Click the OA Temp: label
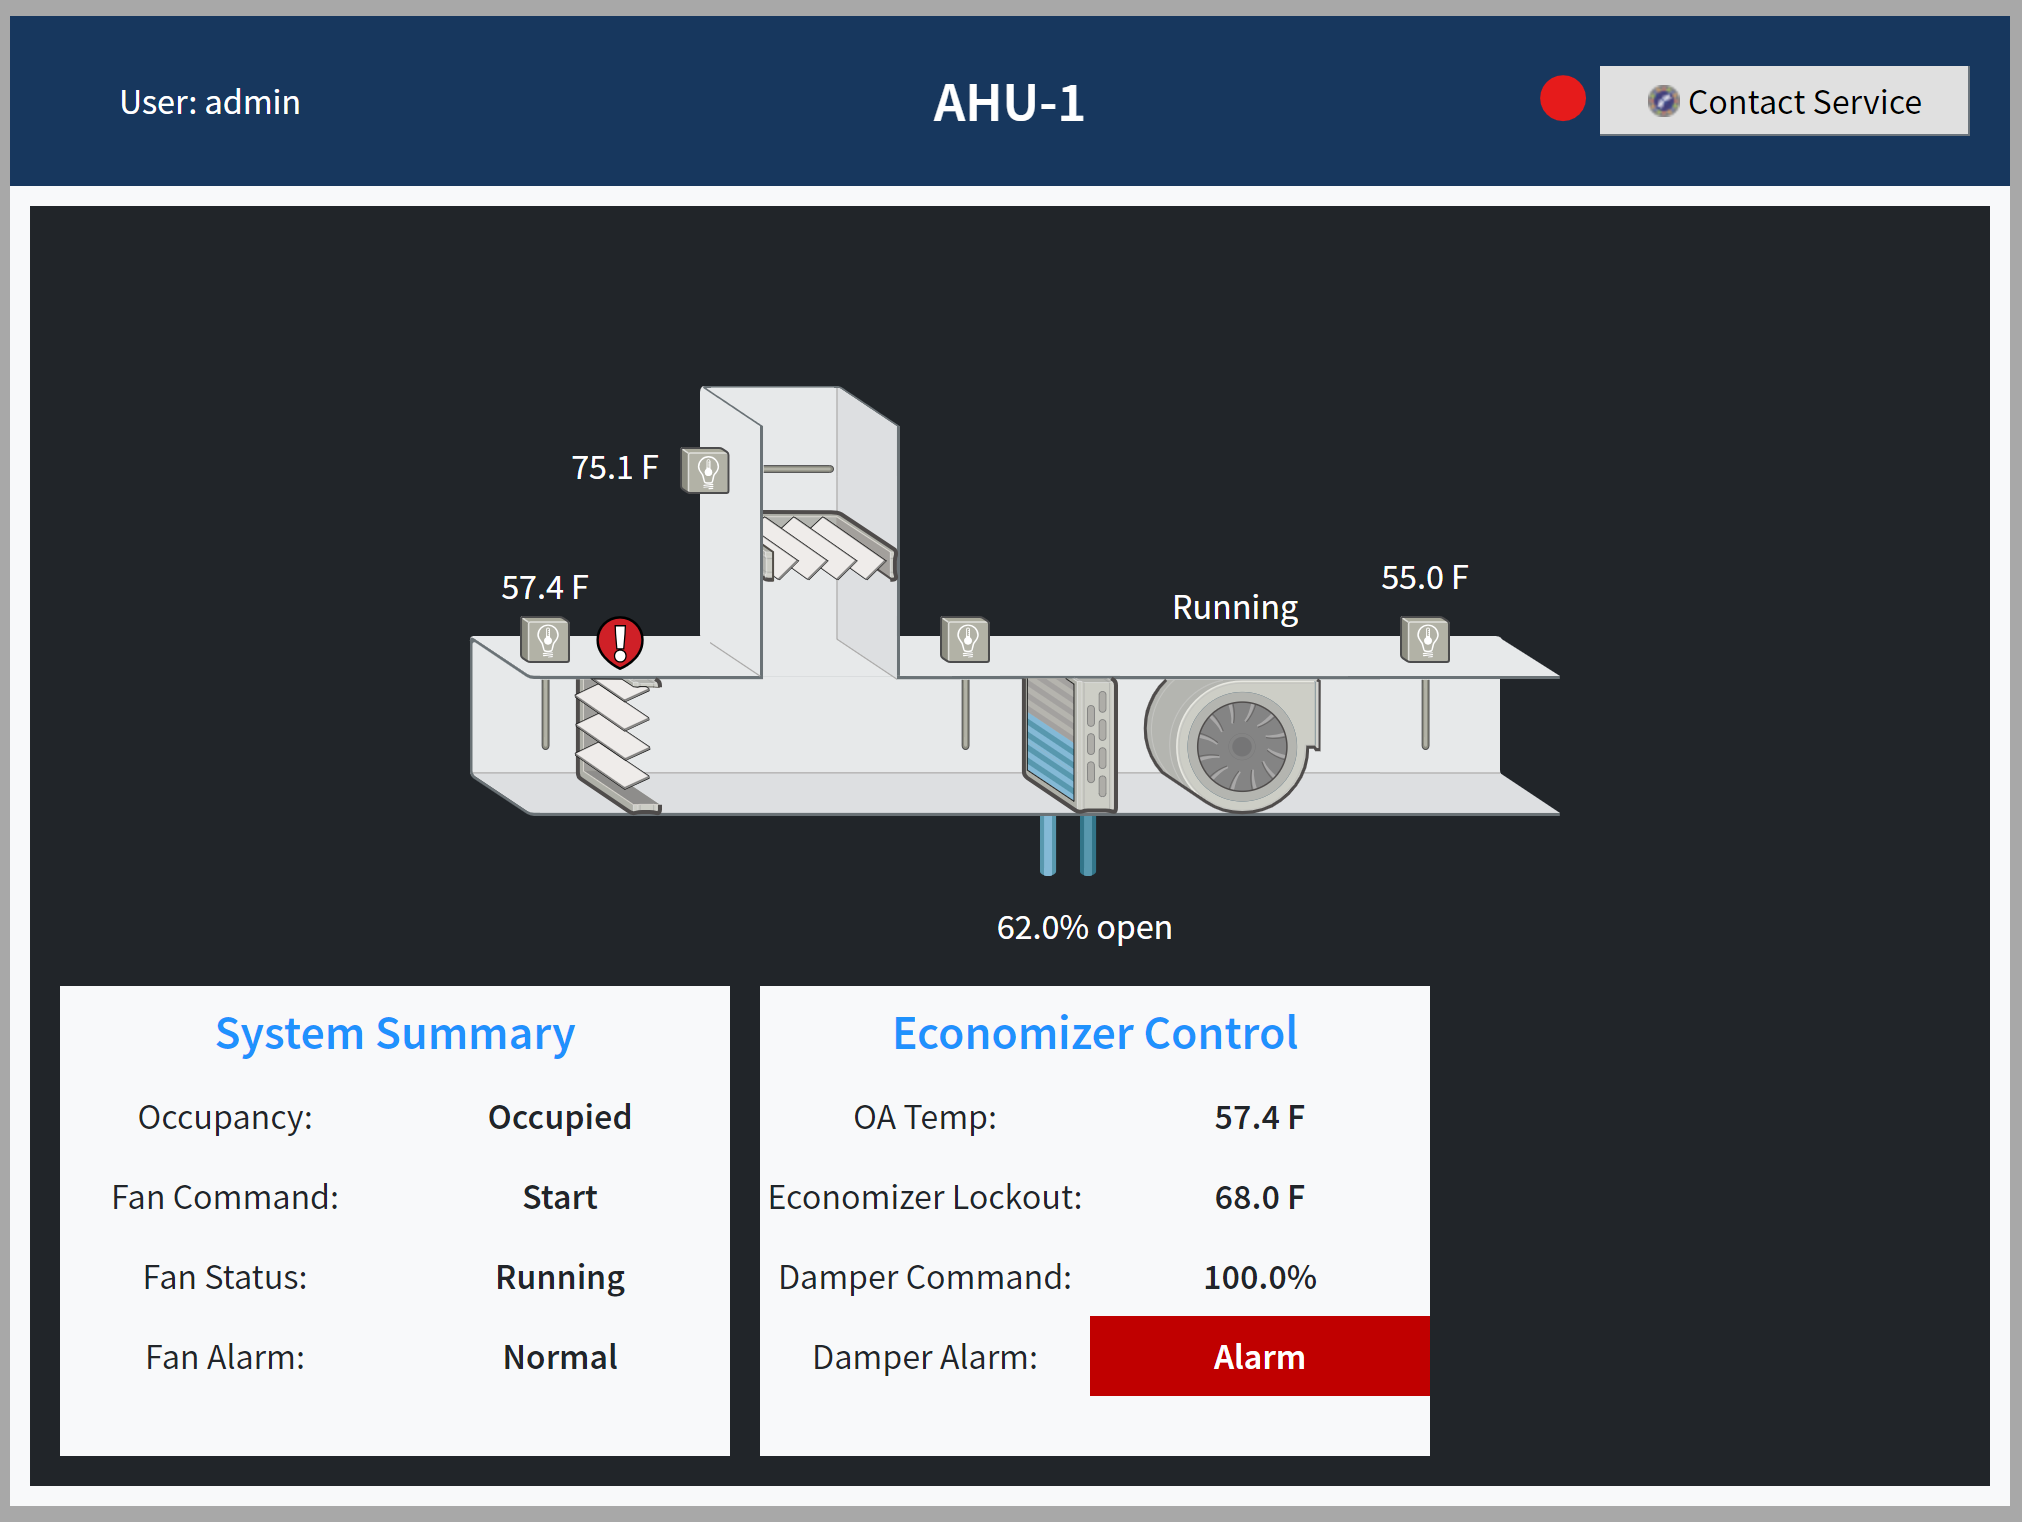 tap(925, 1117)
